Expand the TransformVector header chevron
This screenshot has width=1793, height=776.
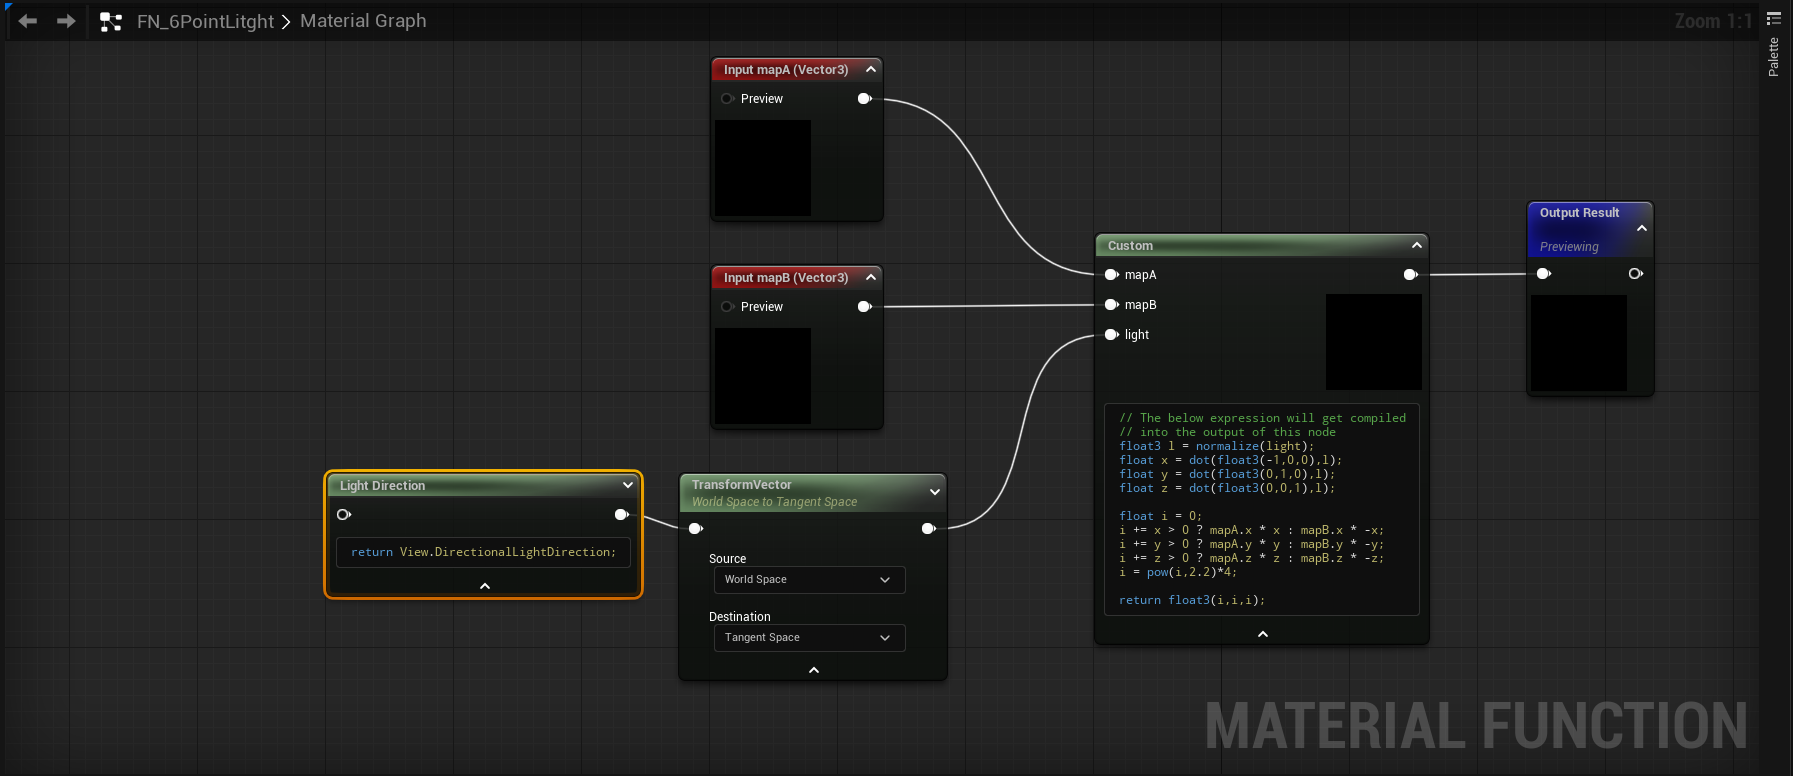(935, 492)
